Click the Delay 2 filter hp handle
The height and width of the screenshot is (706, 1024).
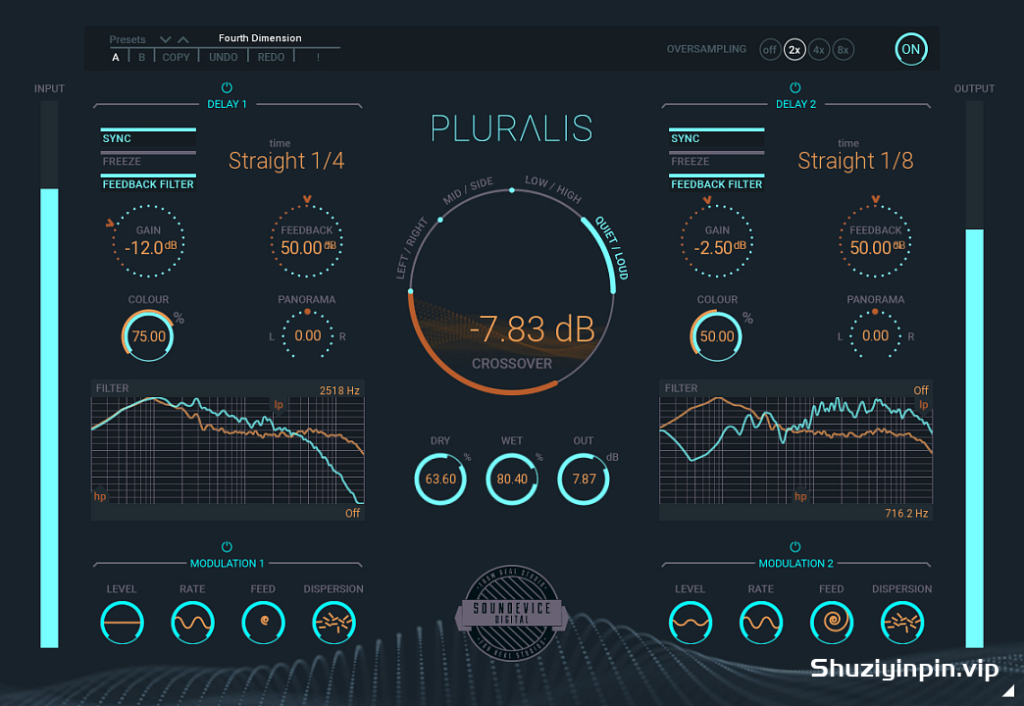click(x=800, y=496)
